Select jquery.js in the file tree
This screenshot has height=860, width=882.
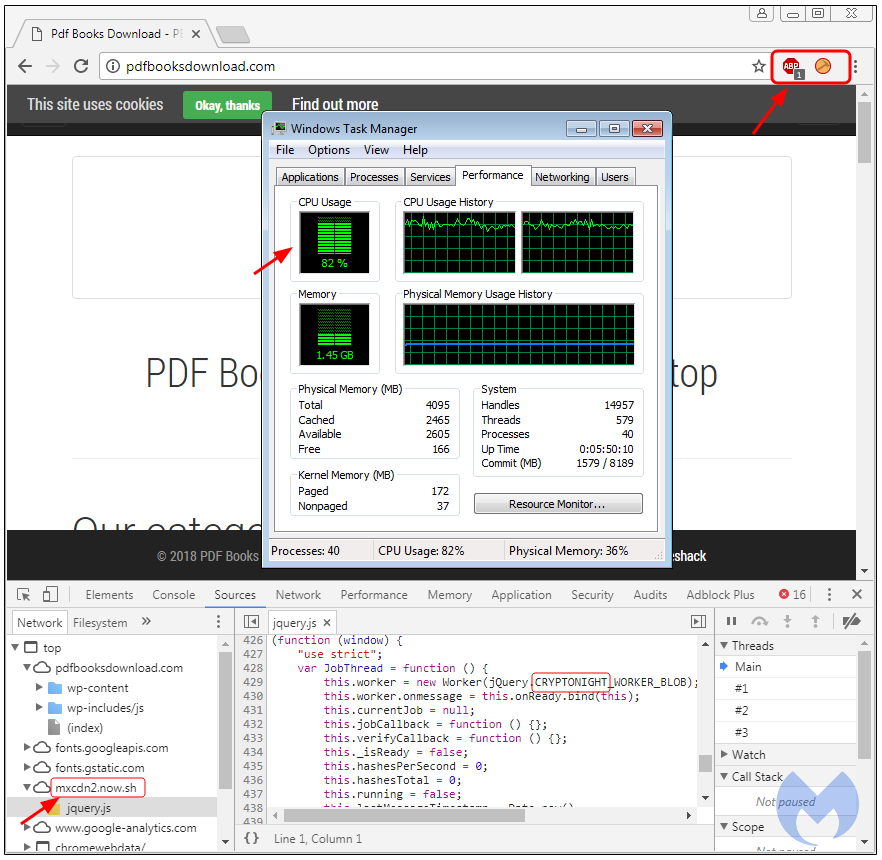click(x=88, y=808)
